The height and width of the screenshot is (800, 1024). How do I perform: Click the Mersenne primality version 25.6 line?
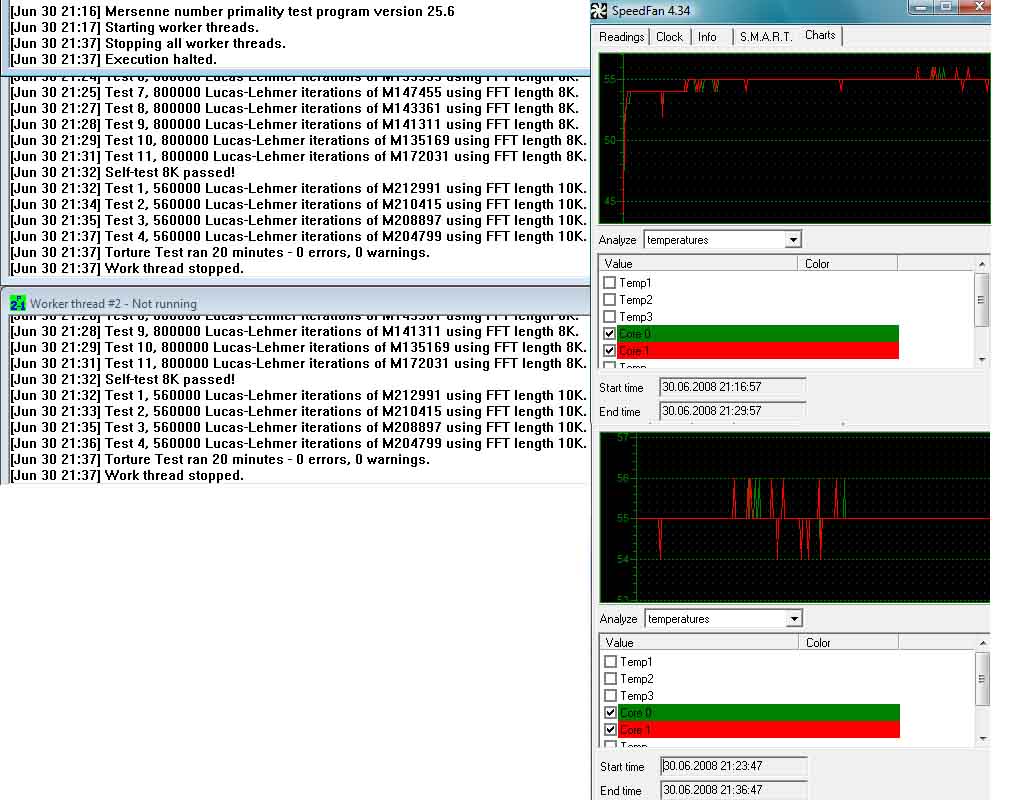click(x=232, y=12)
